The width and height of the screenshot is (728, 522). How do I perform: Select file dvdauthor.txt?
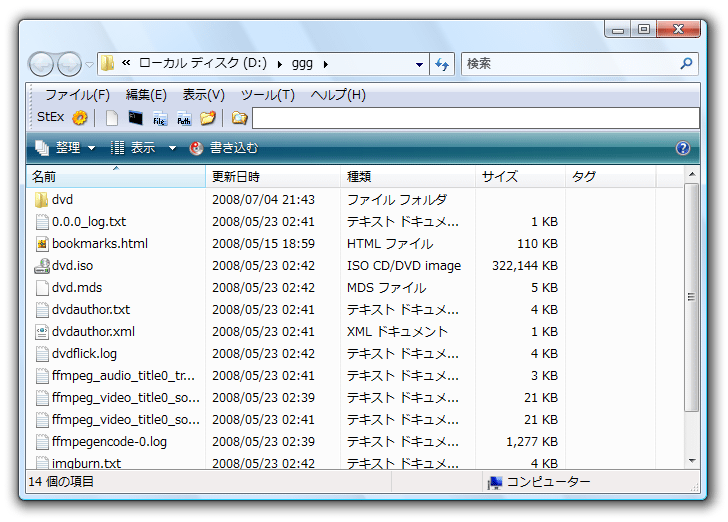[91, 309]
